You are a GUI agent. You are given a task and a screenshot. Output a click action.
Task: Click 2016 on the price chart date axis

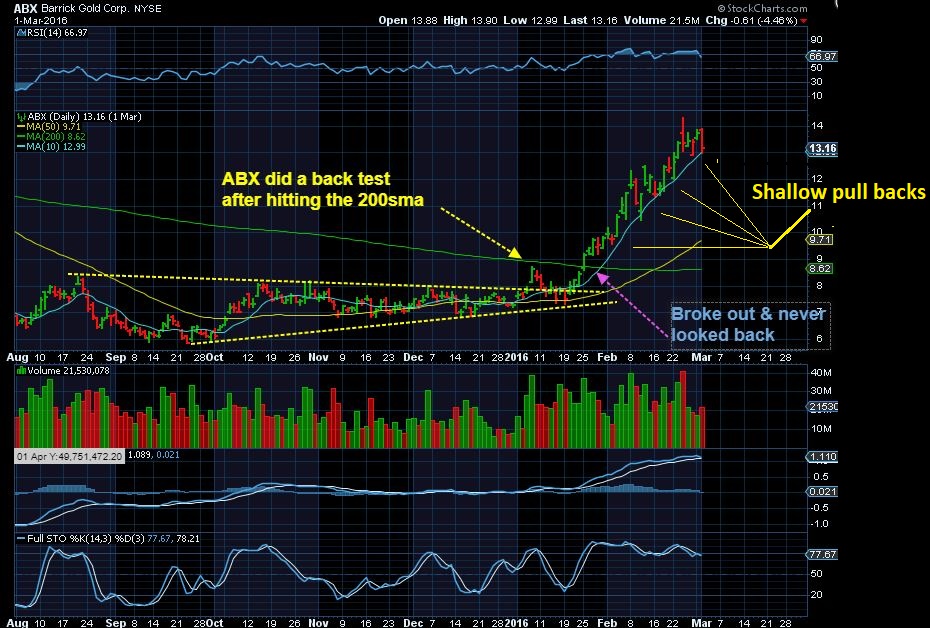(x=517, y=357)
